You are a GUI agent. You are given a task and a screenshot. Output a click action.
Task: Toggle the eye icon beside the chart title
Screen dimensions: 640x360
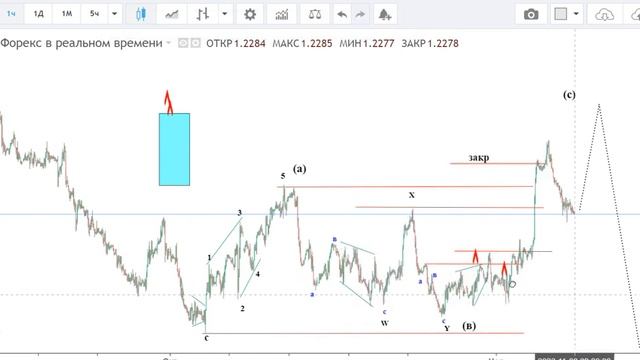click(183, 43)
